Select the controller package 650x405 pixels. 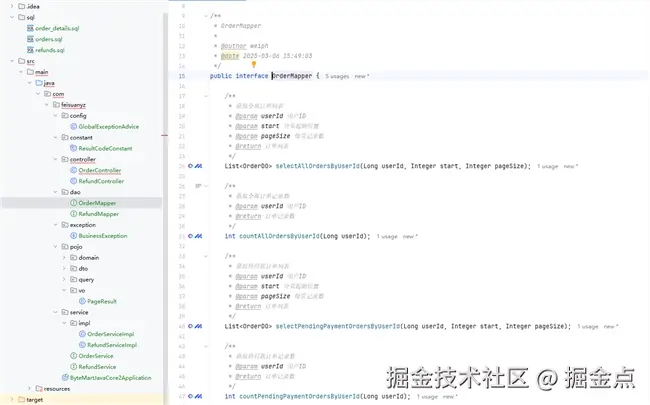[x=82, y=159]
